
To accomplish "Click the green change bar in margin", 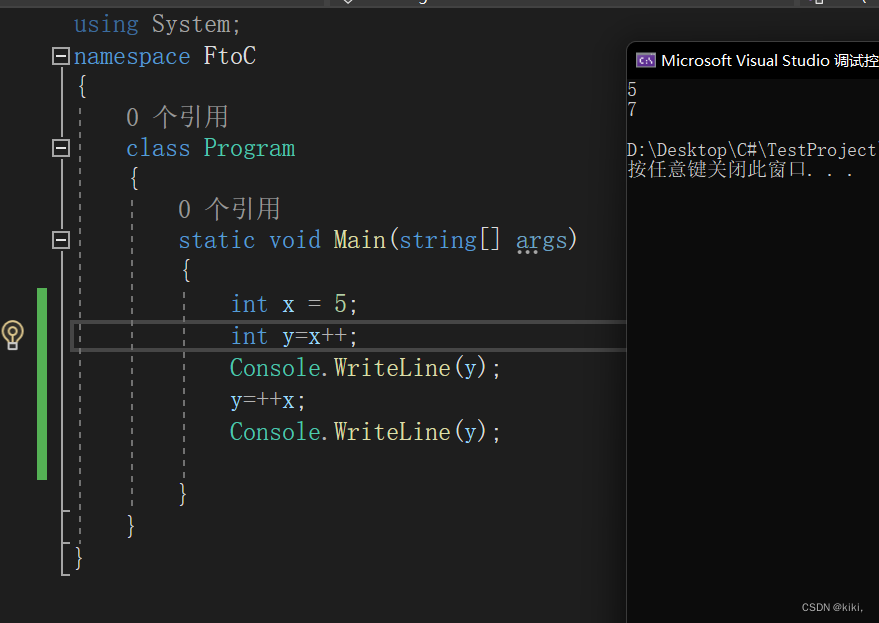I will click(42, 384).
